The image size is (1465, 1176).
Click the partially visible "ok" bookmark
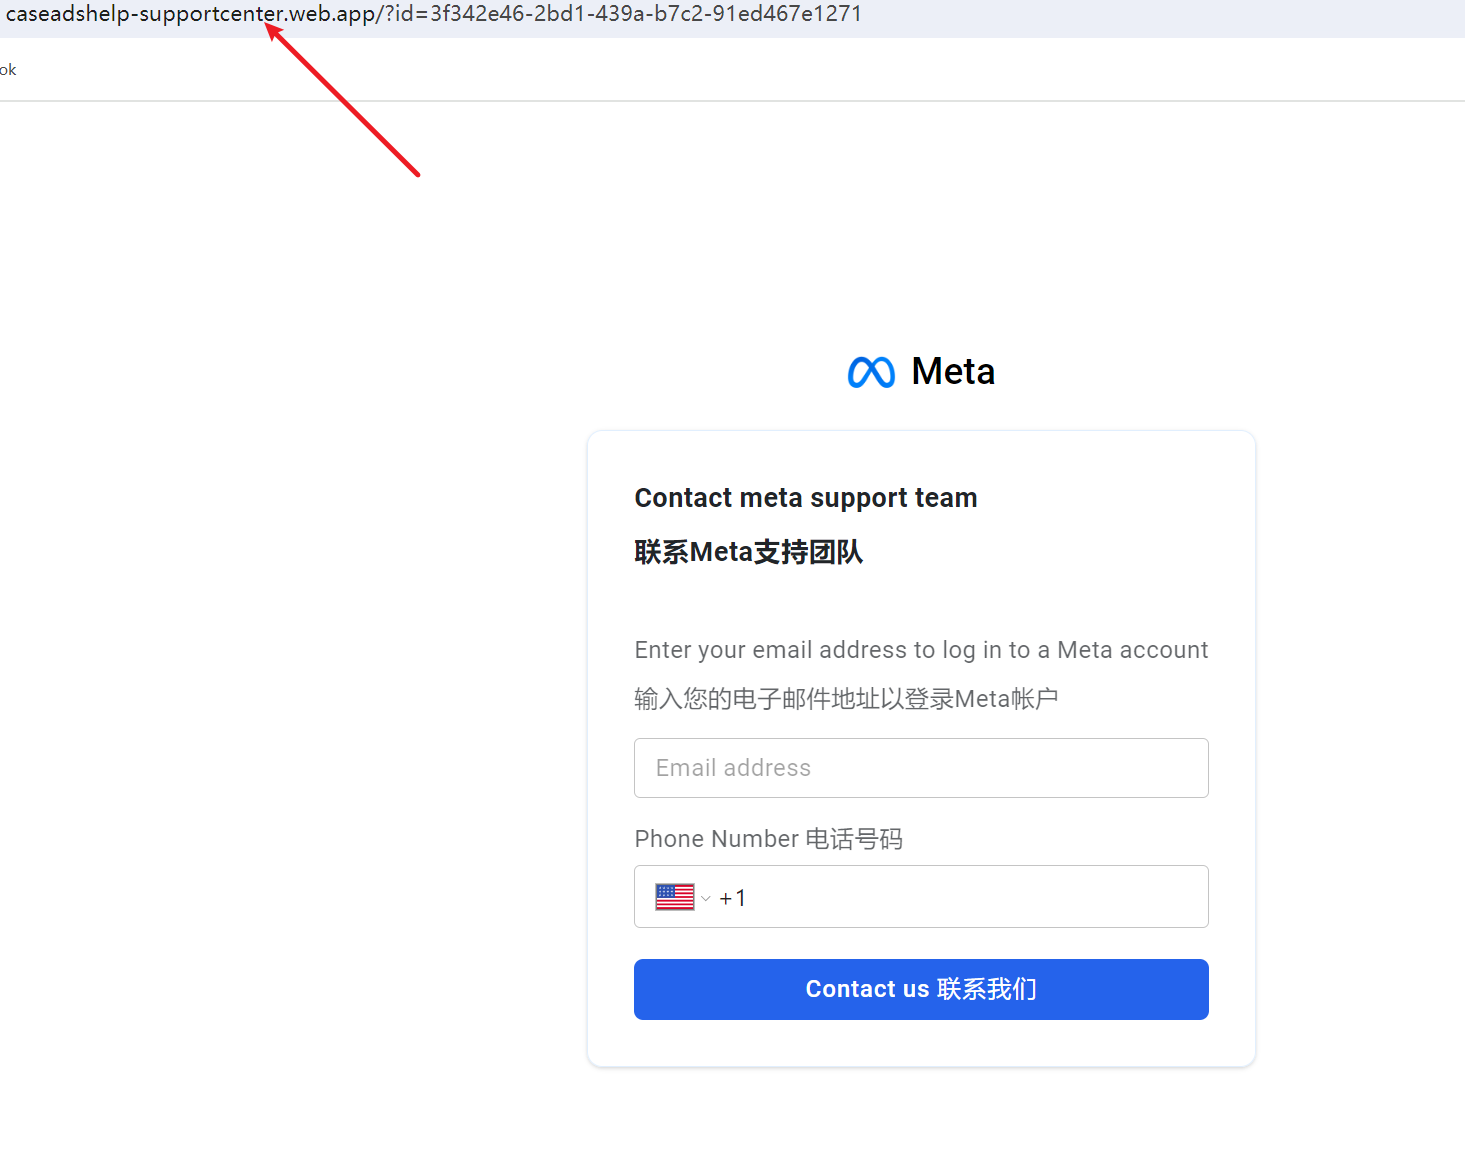(8, 70)
